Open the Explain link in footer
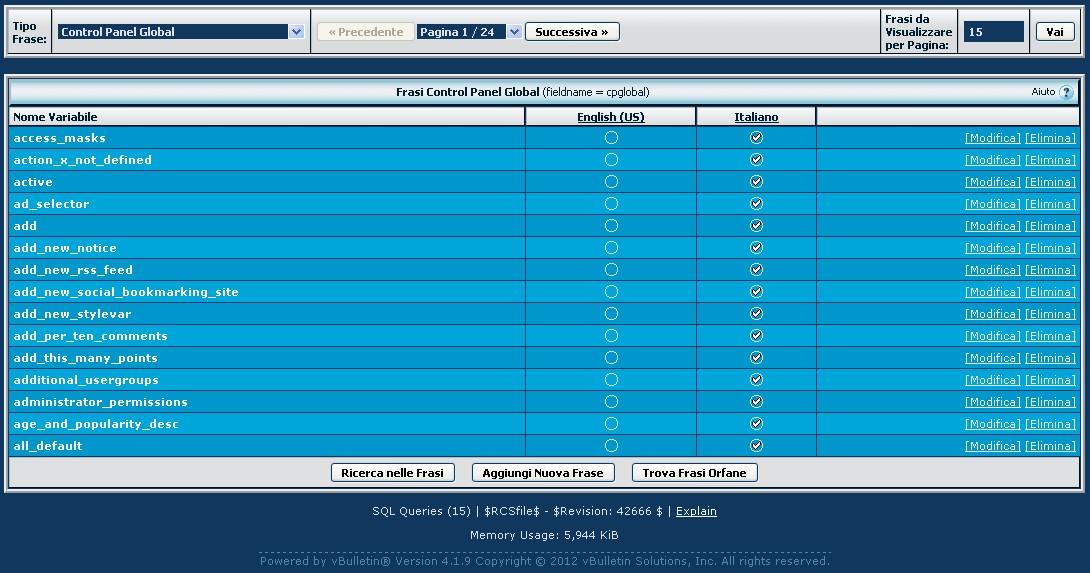Image resolution: width=1090 pixels, height=573 pixels. coord(696,511)
